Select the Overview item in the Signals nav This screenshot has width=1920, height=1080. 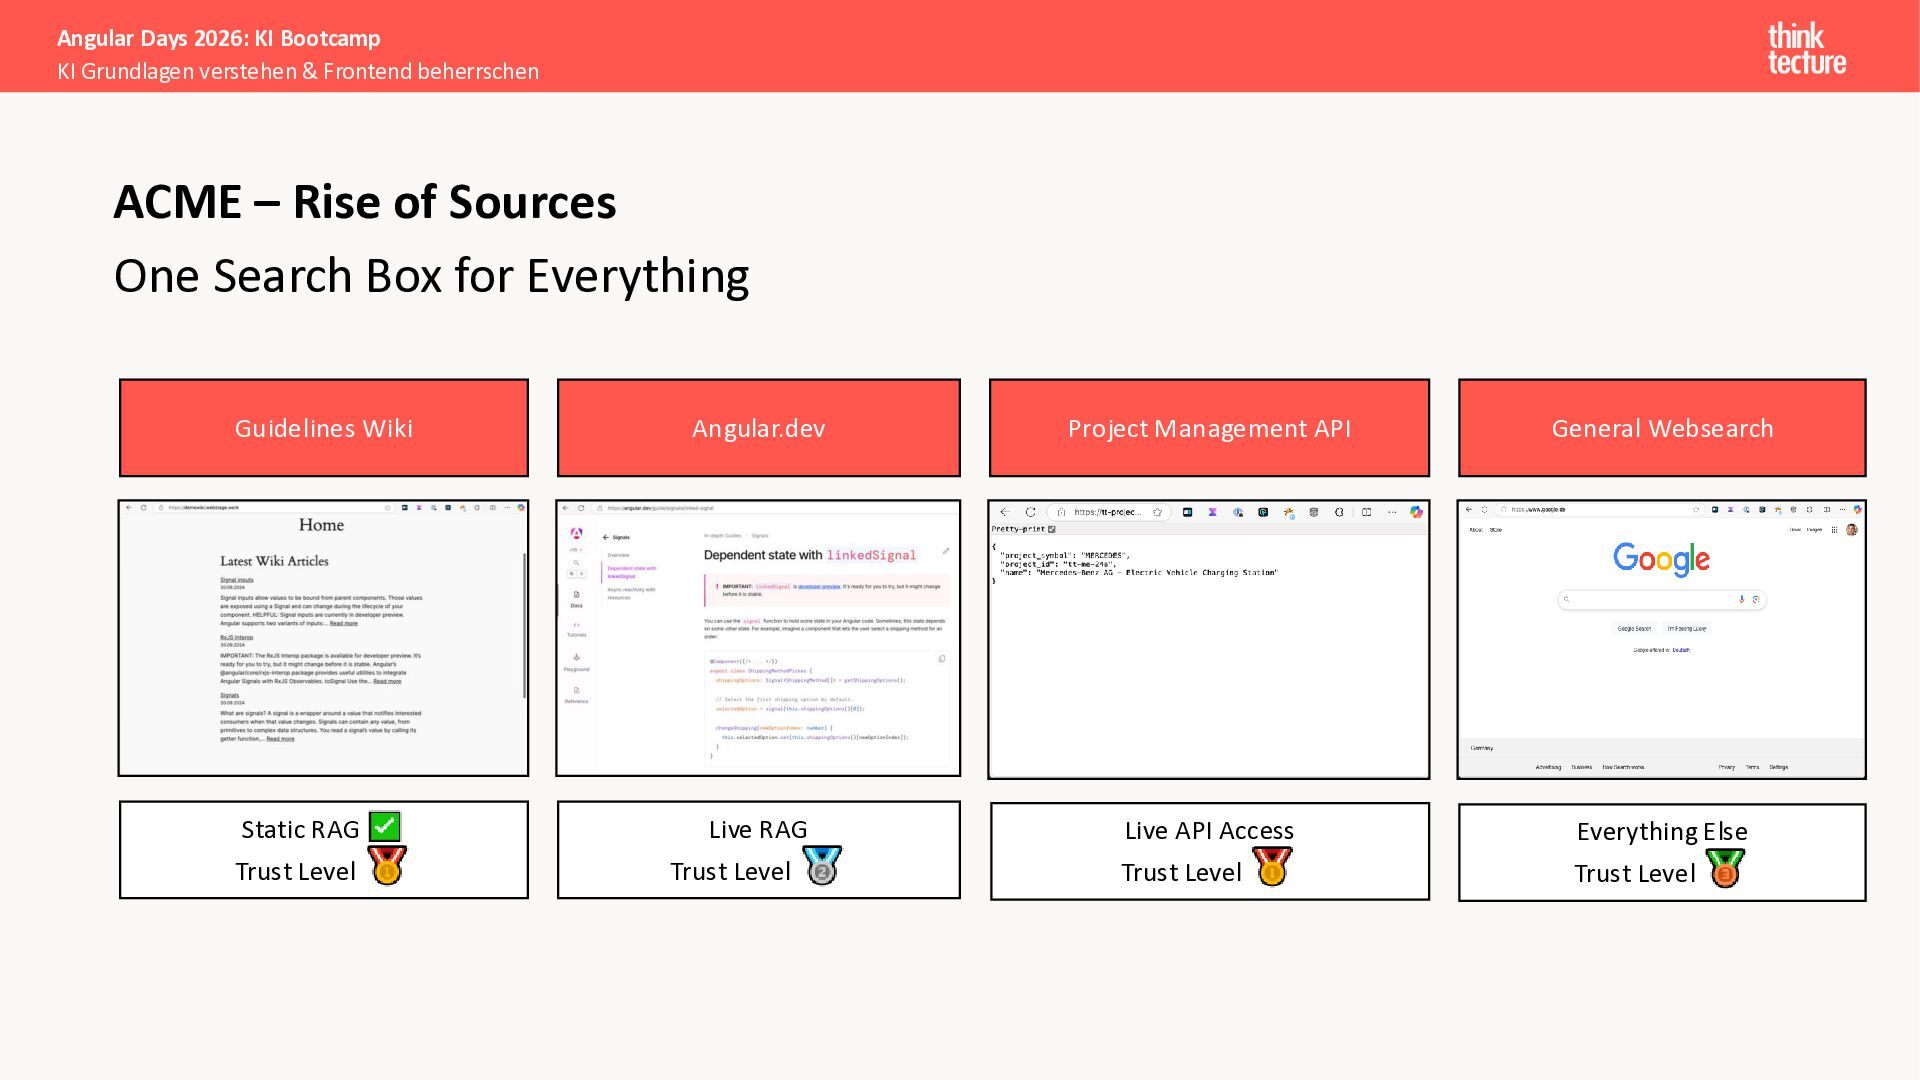click(618, 555)
